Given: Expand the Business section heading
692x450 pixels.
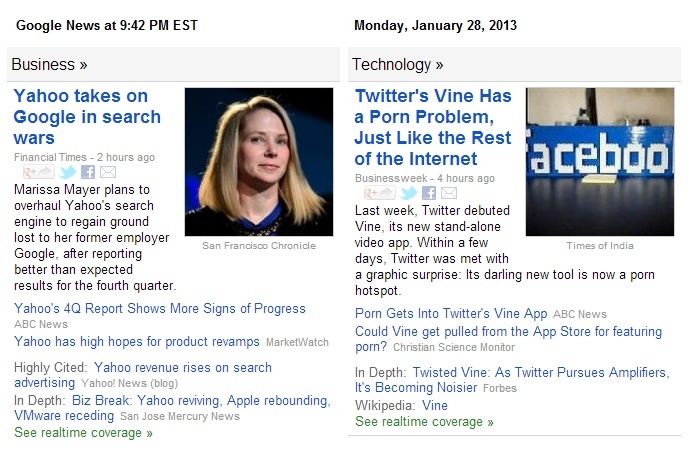Looking at the screenshot, I should pos(49,65).
